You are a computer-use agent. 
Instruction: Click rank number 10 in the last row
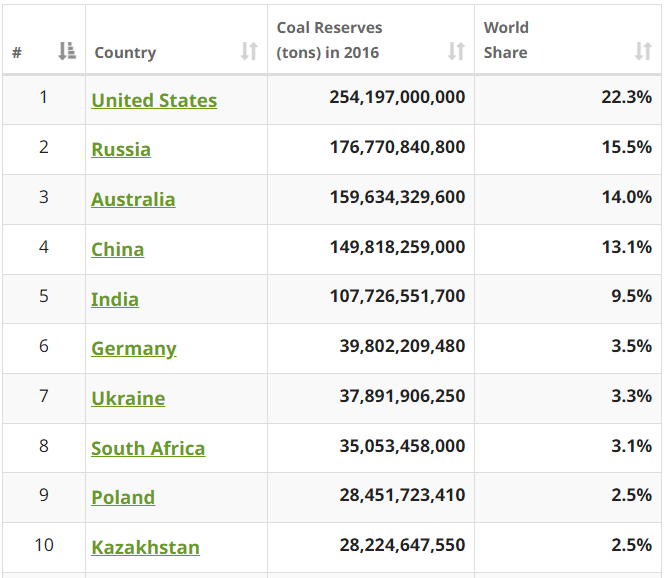[44, 545]
